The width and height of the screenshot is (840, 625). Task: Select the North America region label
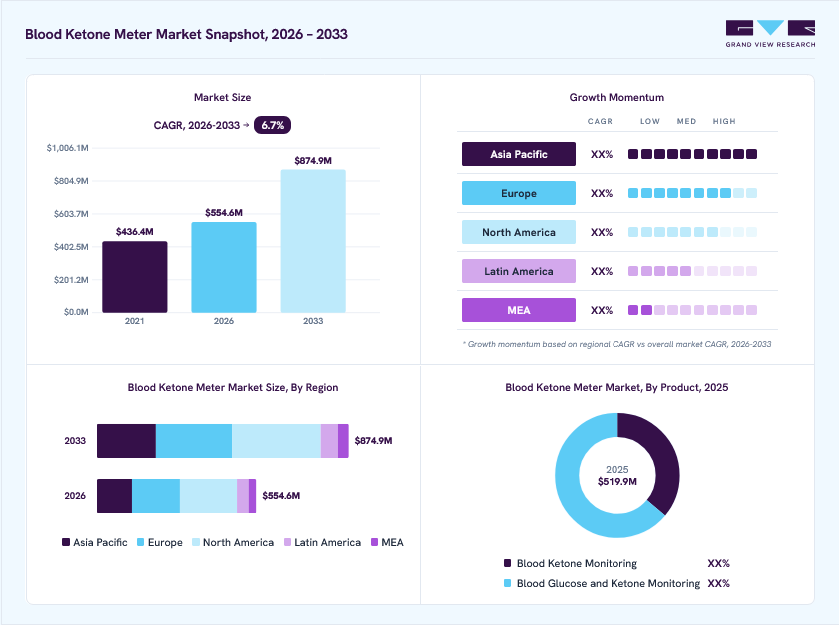[x=519, y=232]
